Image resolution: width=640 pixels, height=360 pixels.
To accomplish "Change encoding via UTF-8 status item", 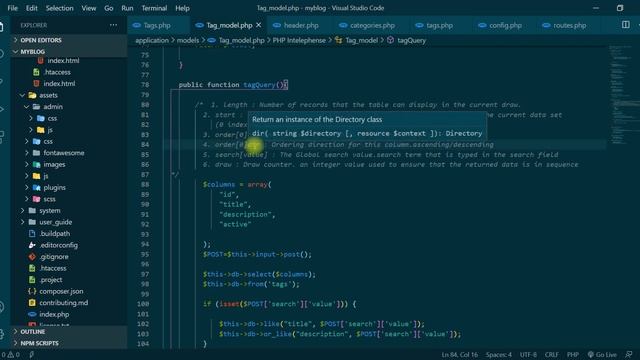I will point(528,355).
